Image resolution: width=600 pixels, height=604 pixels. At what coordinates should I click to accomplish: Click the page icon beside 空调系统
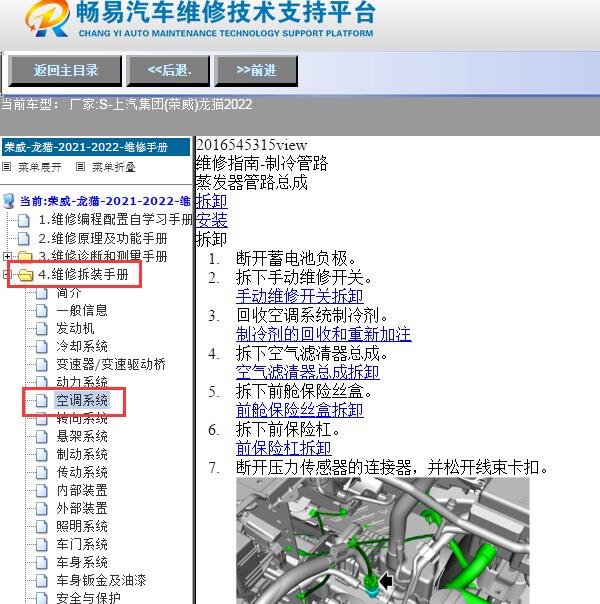[x=42, y=401]
